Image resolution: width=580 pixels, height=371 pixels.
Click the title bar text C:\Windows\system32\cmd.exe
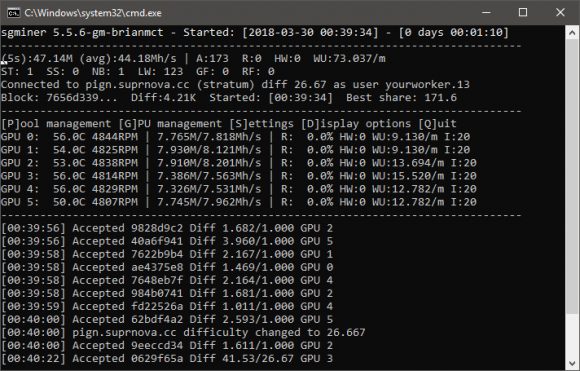[93, 13]
